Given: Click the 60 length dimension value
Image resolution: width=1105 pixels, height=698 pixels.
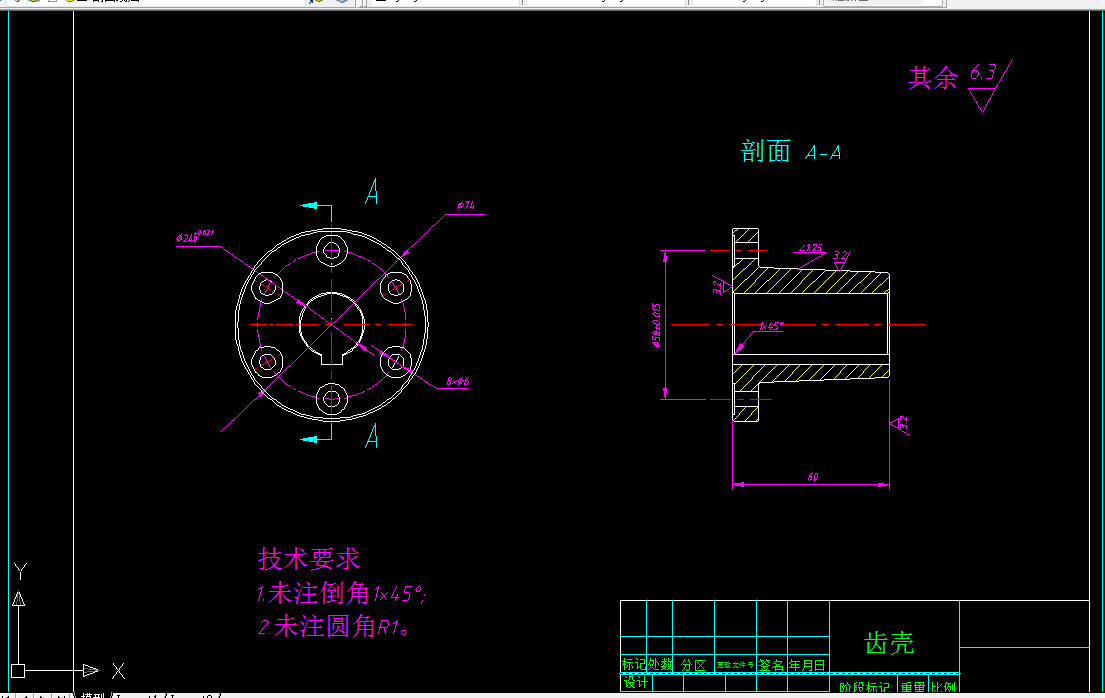Looking at the screenshot, I should [x=813, y=477].
